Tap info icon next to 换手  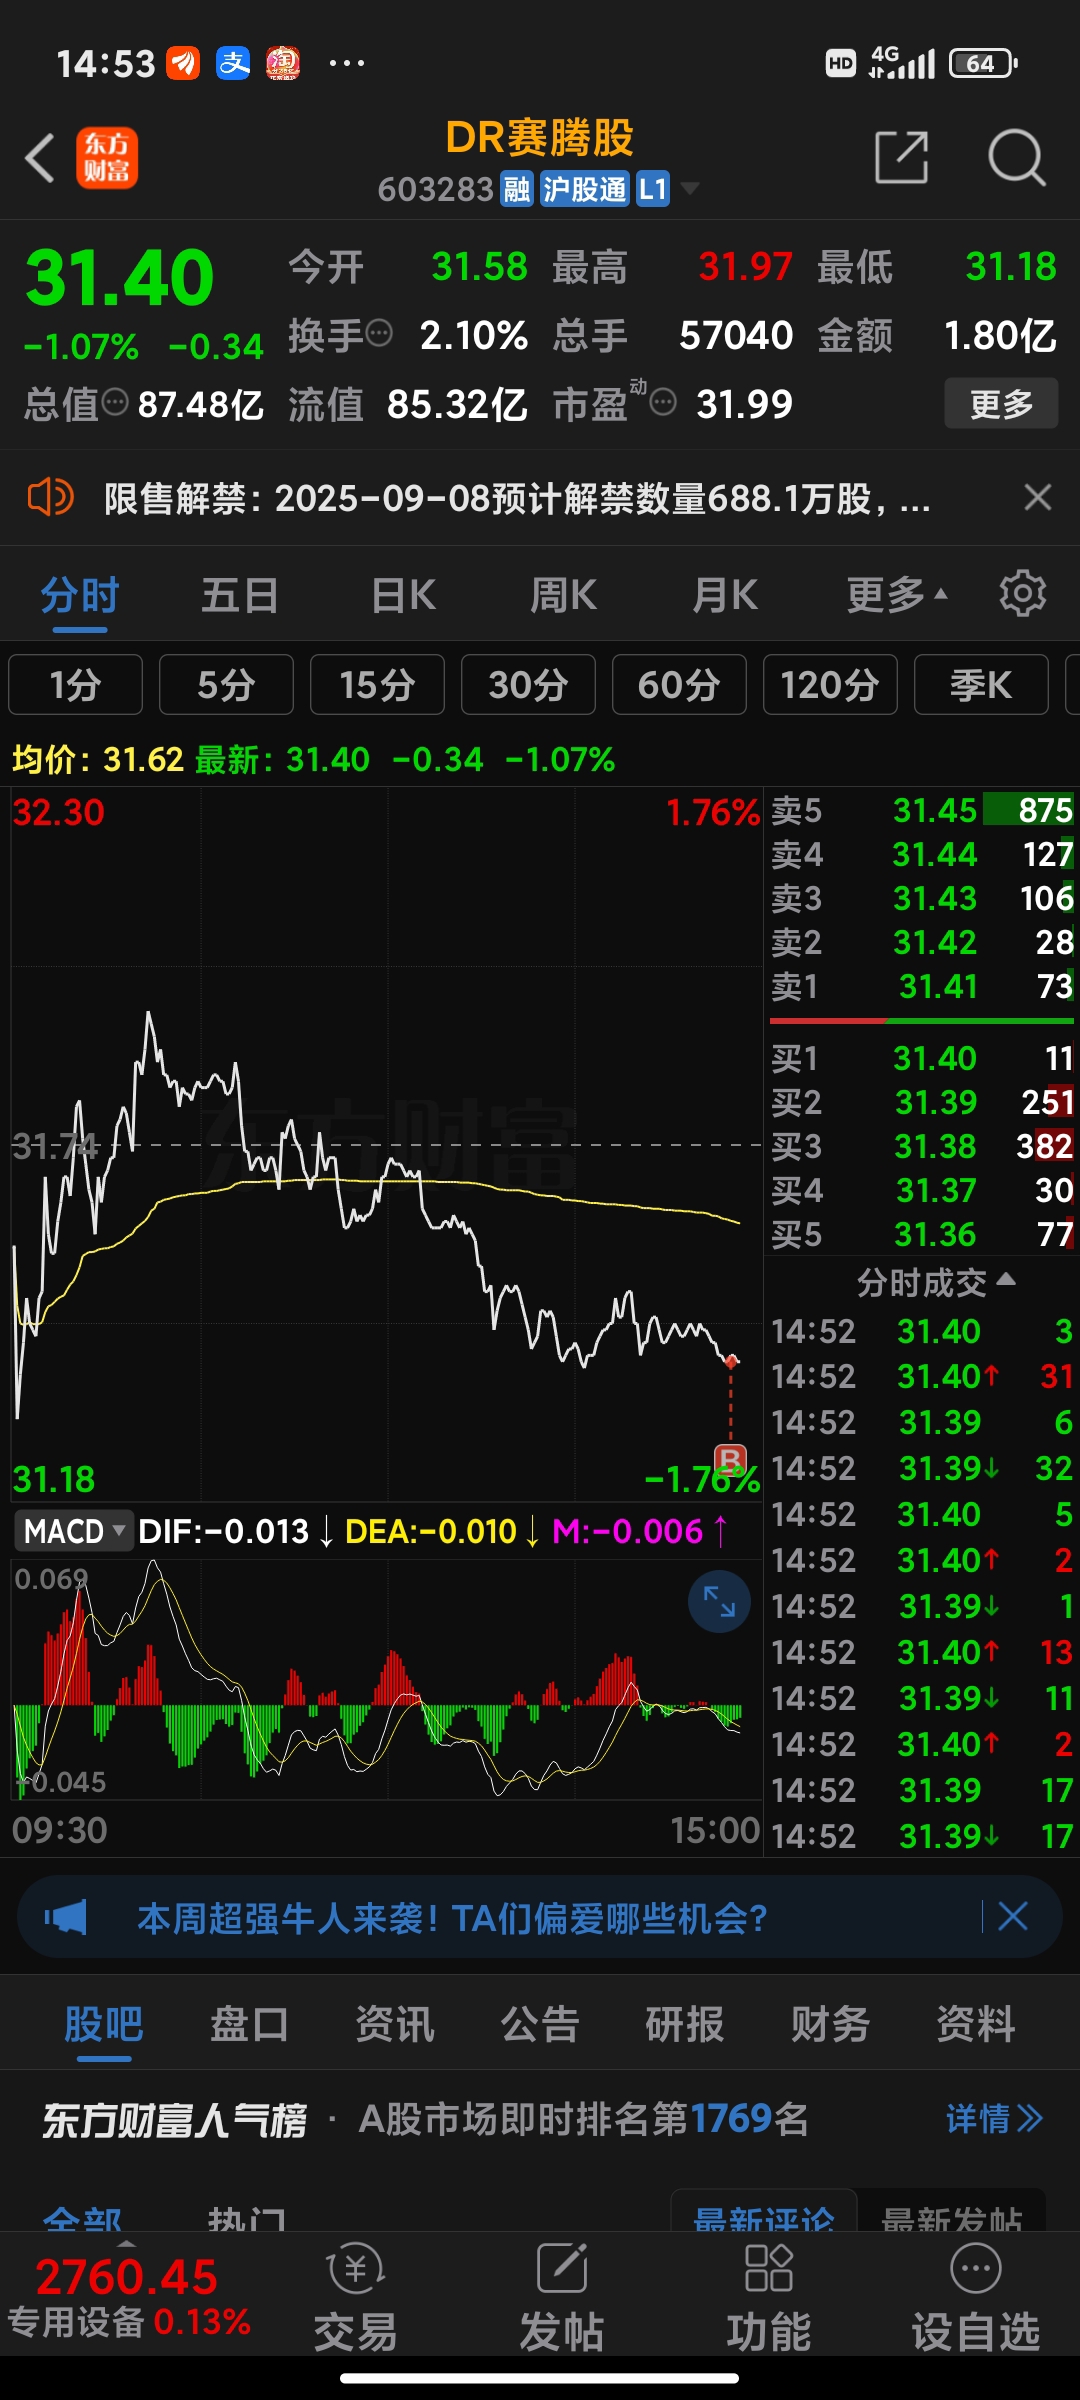(379, 332)
